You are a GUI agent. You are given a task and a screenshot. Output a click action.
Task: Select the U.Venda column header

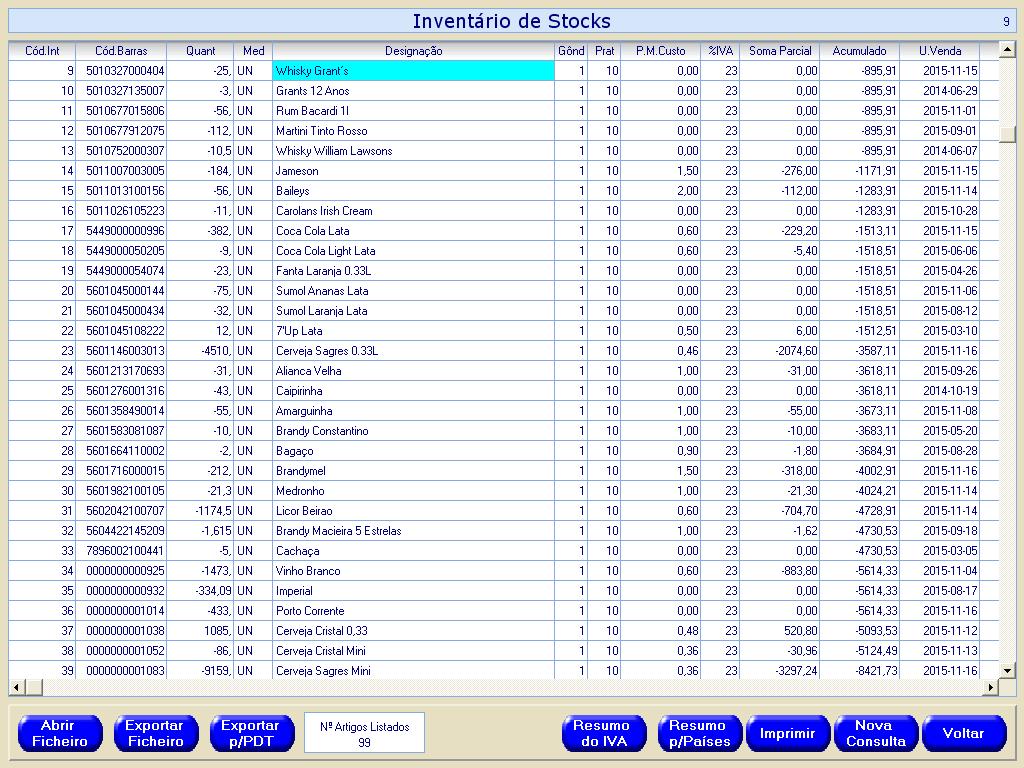pos(939,51)
